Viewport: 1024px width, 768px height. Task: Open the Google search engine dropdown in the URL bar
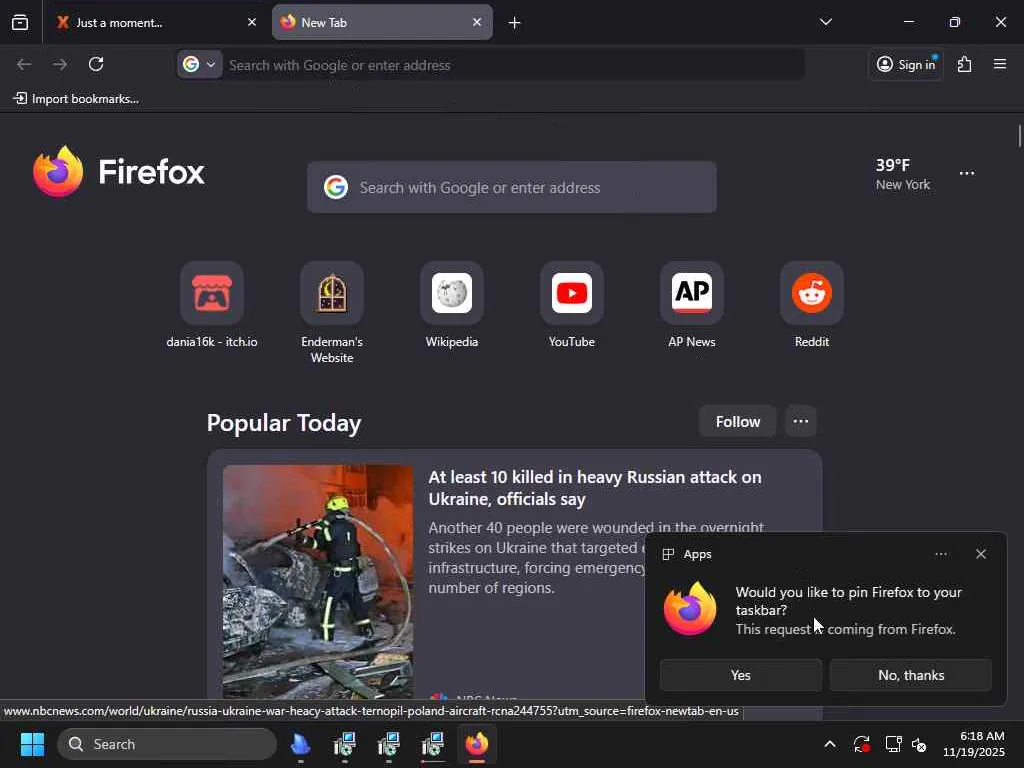click(199, 65)
